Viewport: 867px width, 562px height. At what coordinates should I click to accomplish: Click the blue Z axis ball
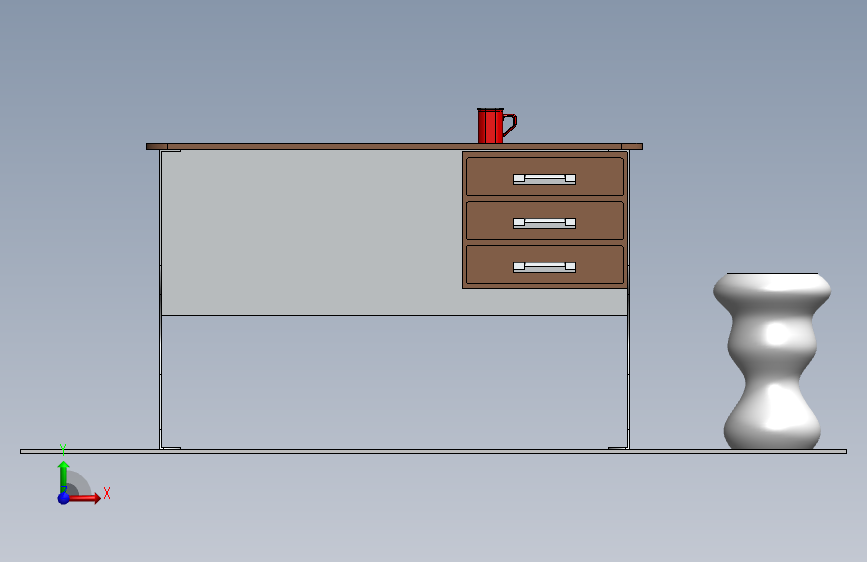click(64, 498)
